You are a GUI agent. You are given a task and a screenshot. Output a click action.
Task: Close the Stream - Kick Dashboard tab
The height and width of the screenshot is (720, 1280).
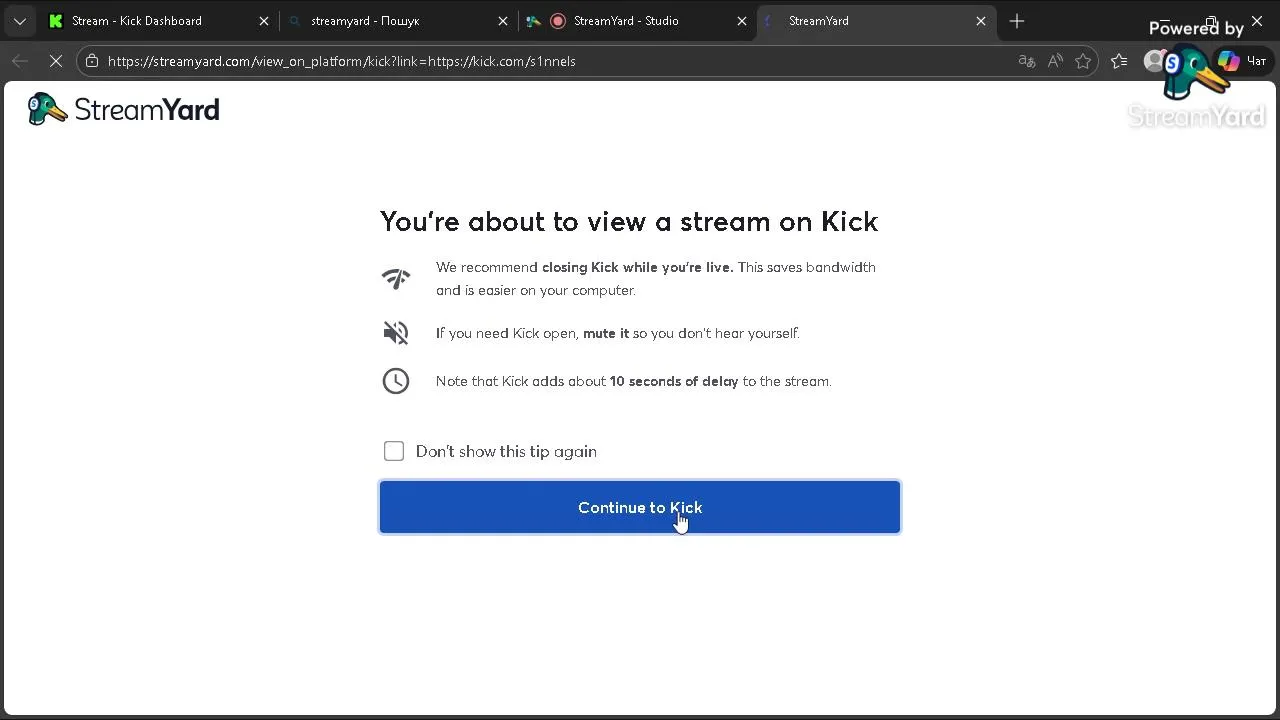click(264, 21)
